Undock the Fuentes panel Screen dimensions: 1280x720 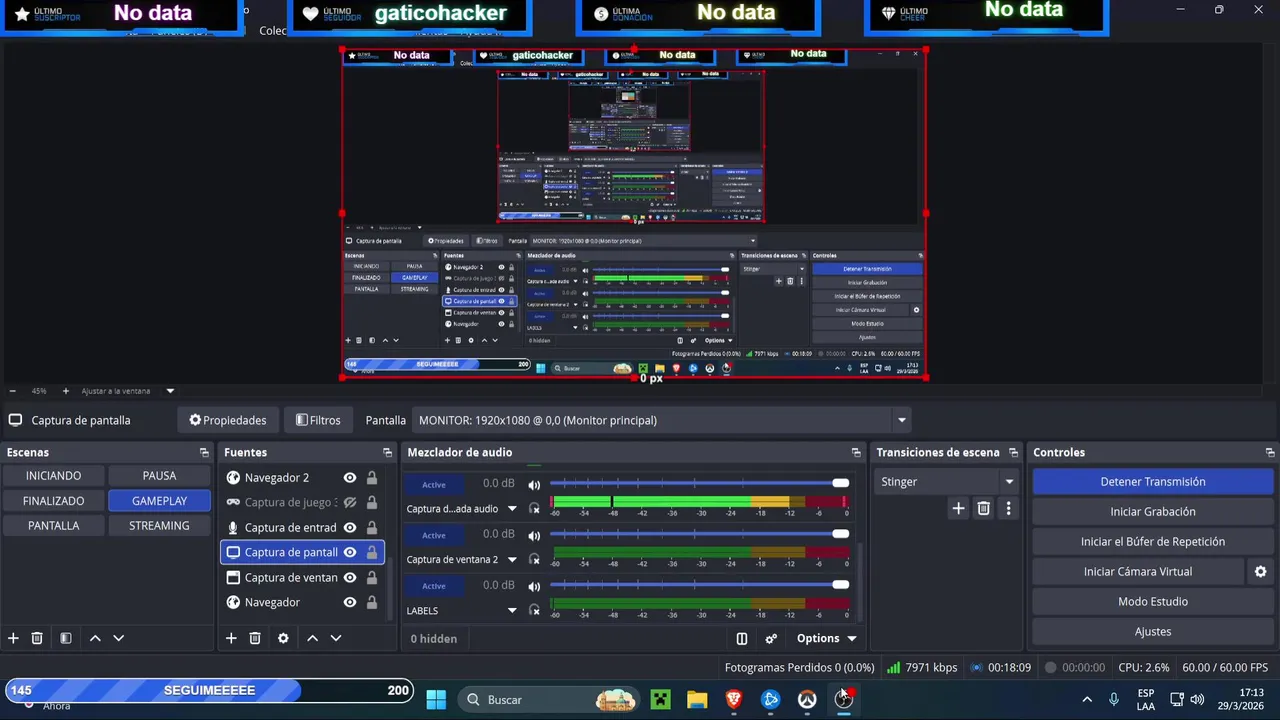[387, 453]
